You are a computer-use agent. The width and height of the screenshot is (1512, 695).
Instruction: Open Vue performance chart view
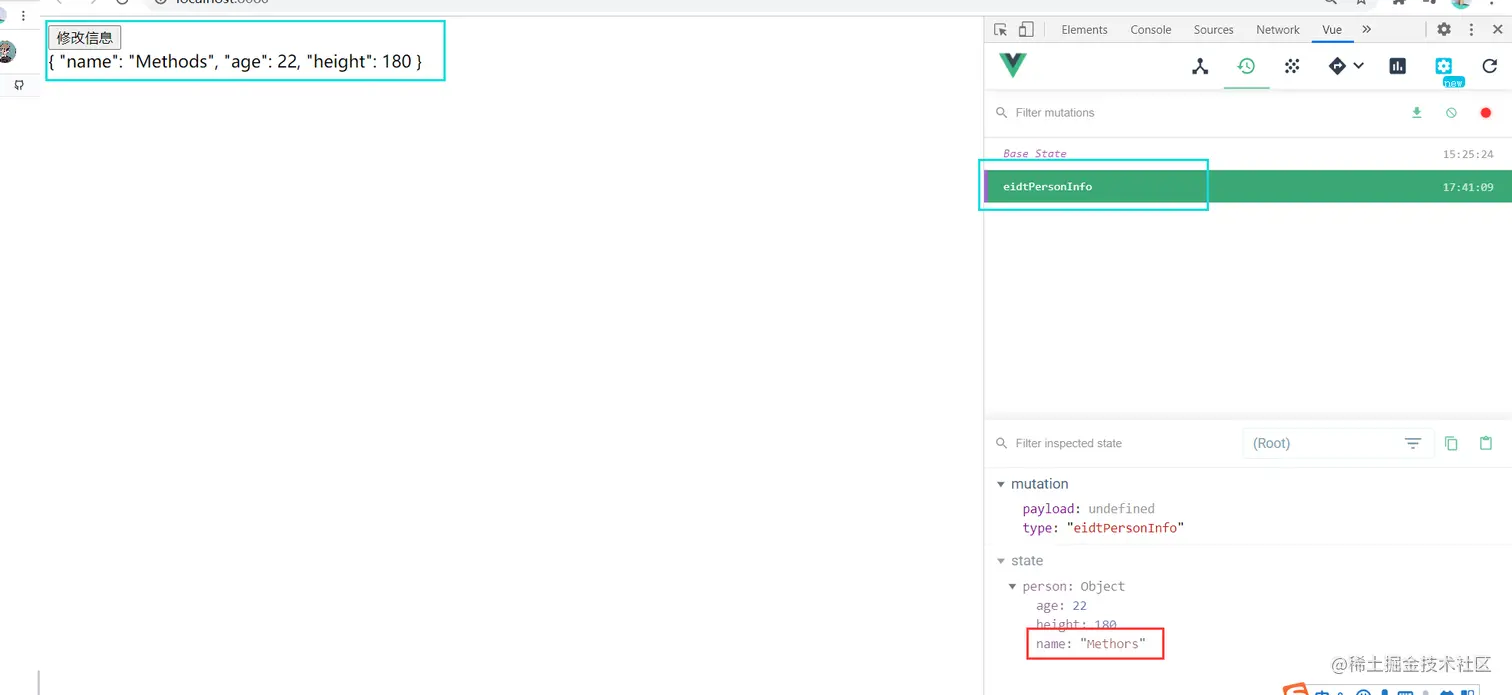click(1398, 66)
